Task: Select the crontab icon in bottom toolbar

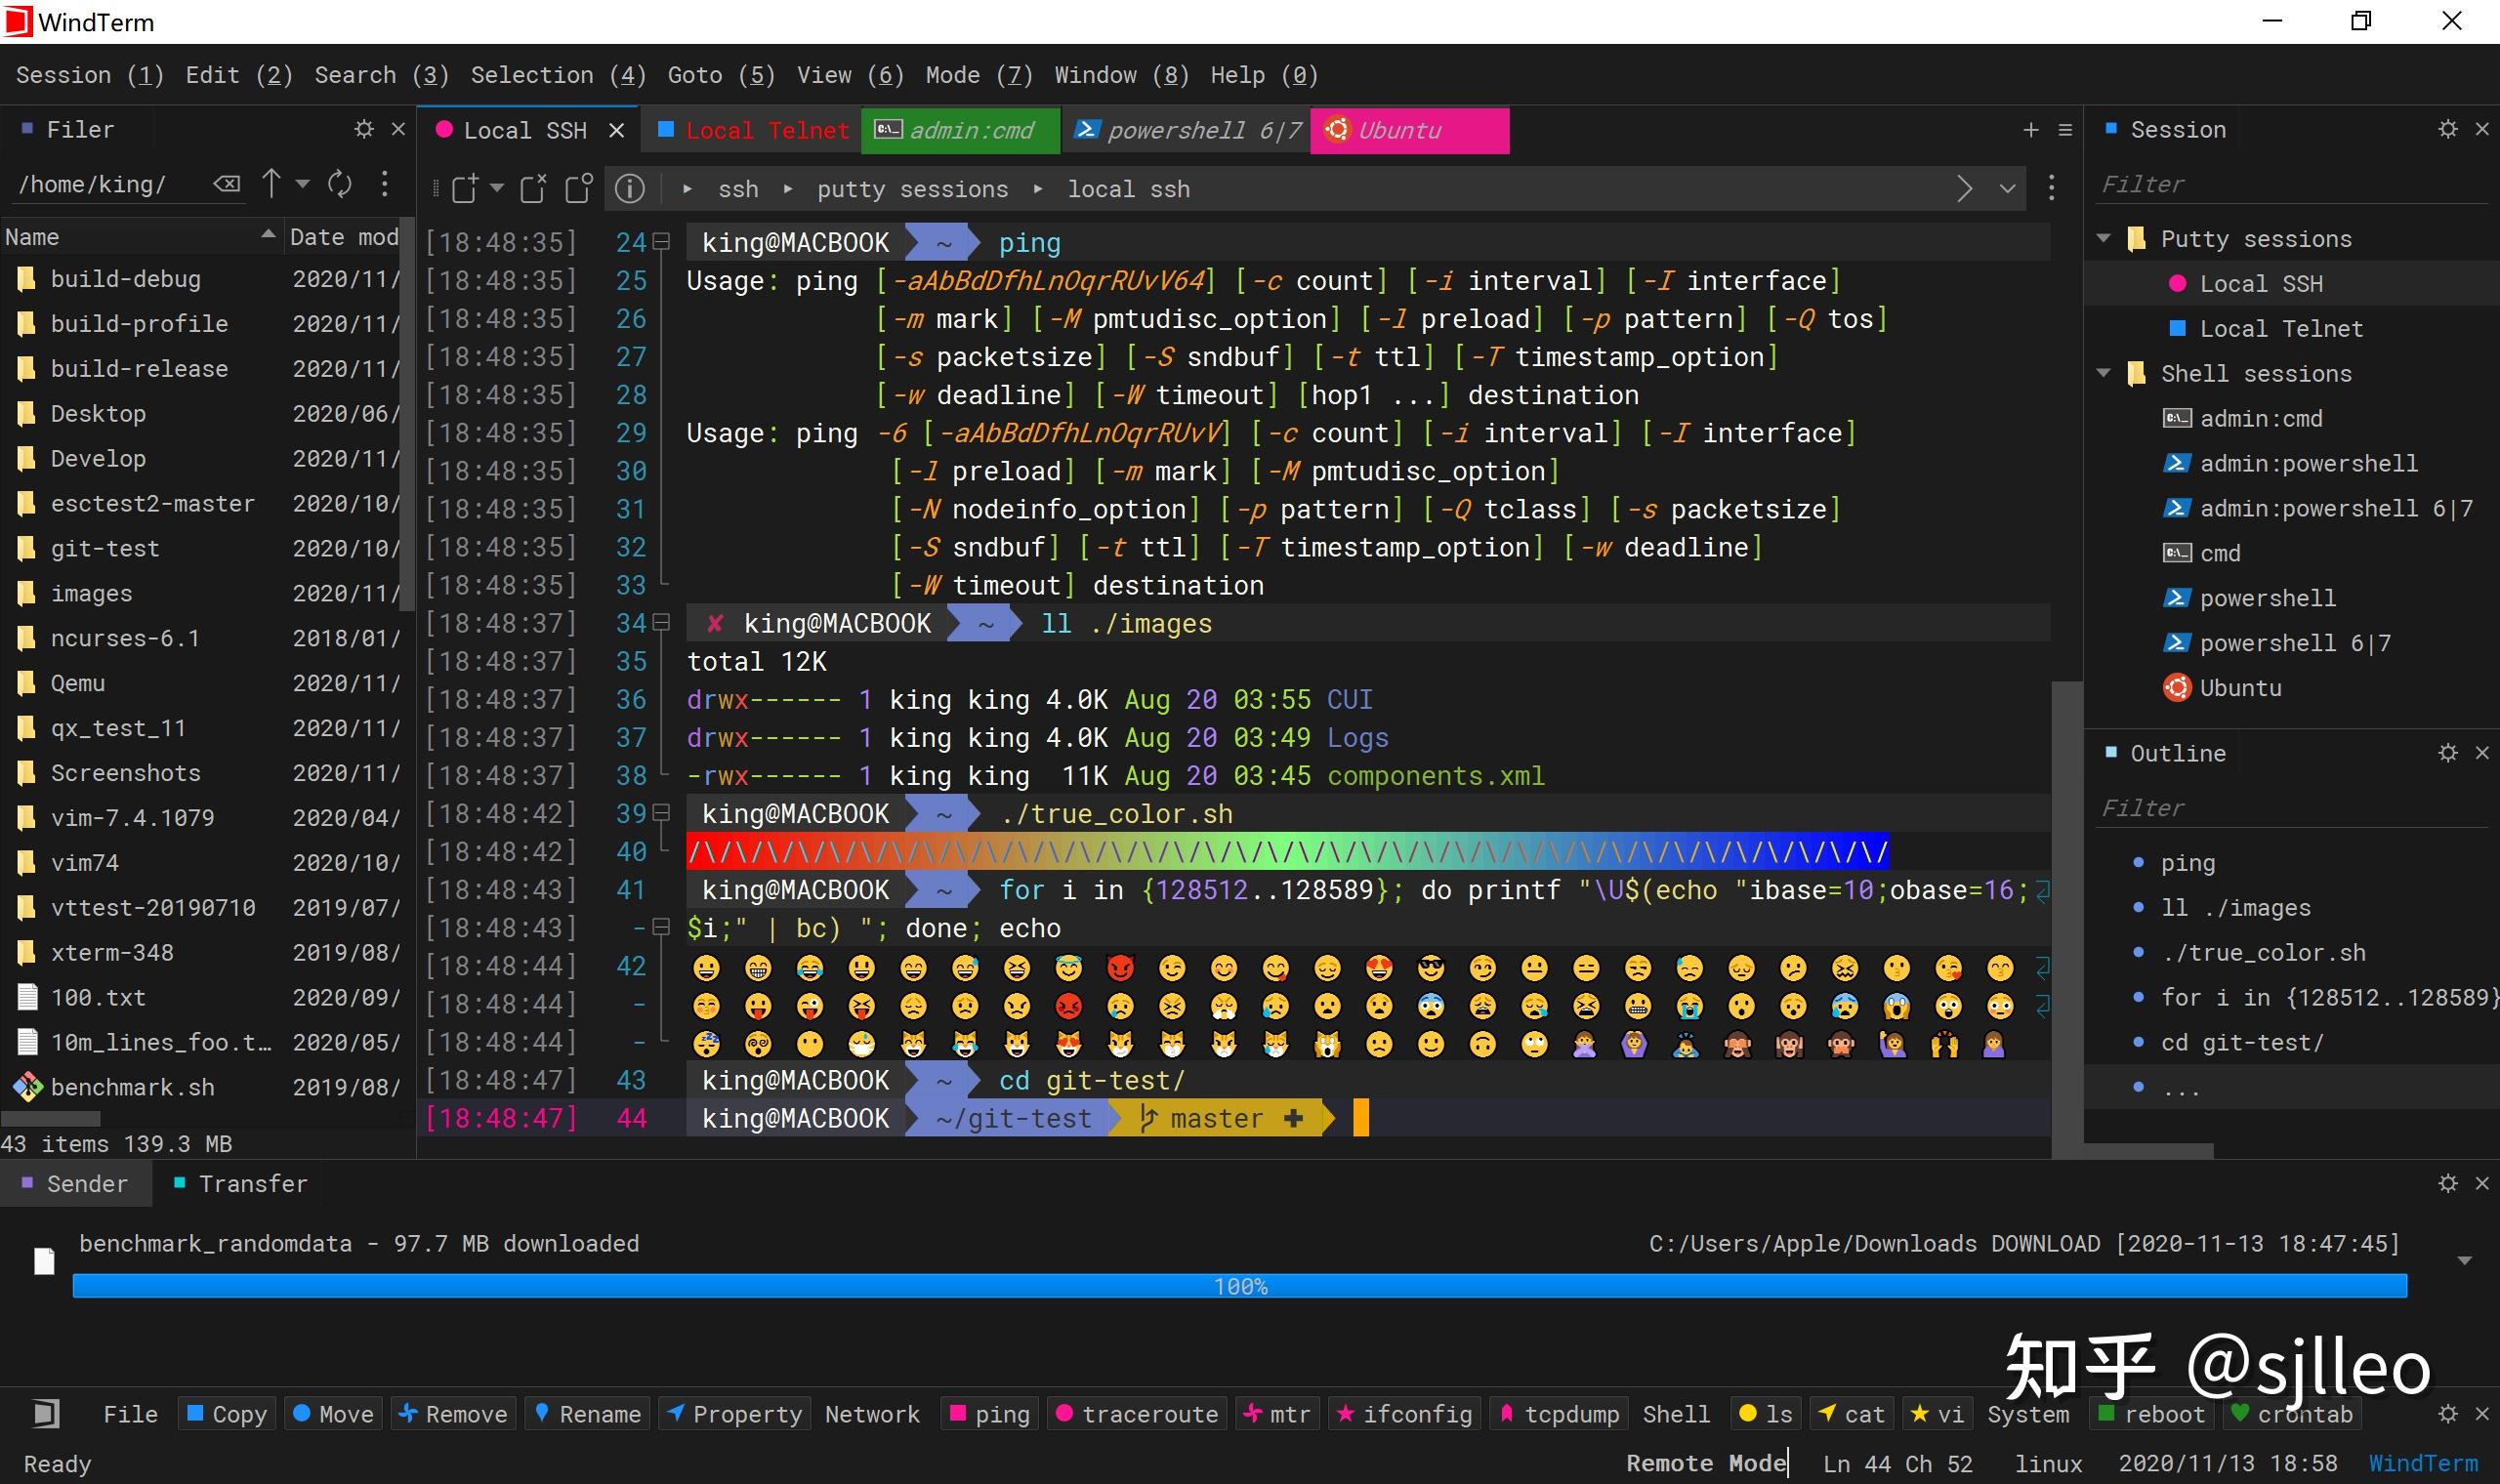Action: click(x=2242, y=1414)
